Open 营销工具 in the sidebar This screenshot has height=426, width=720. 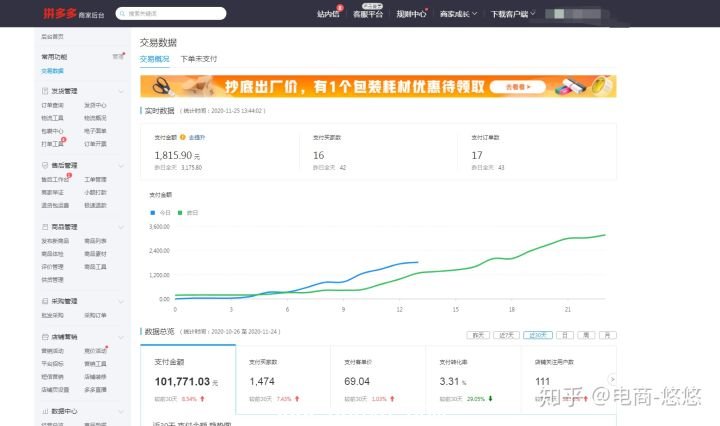point(95,364)
